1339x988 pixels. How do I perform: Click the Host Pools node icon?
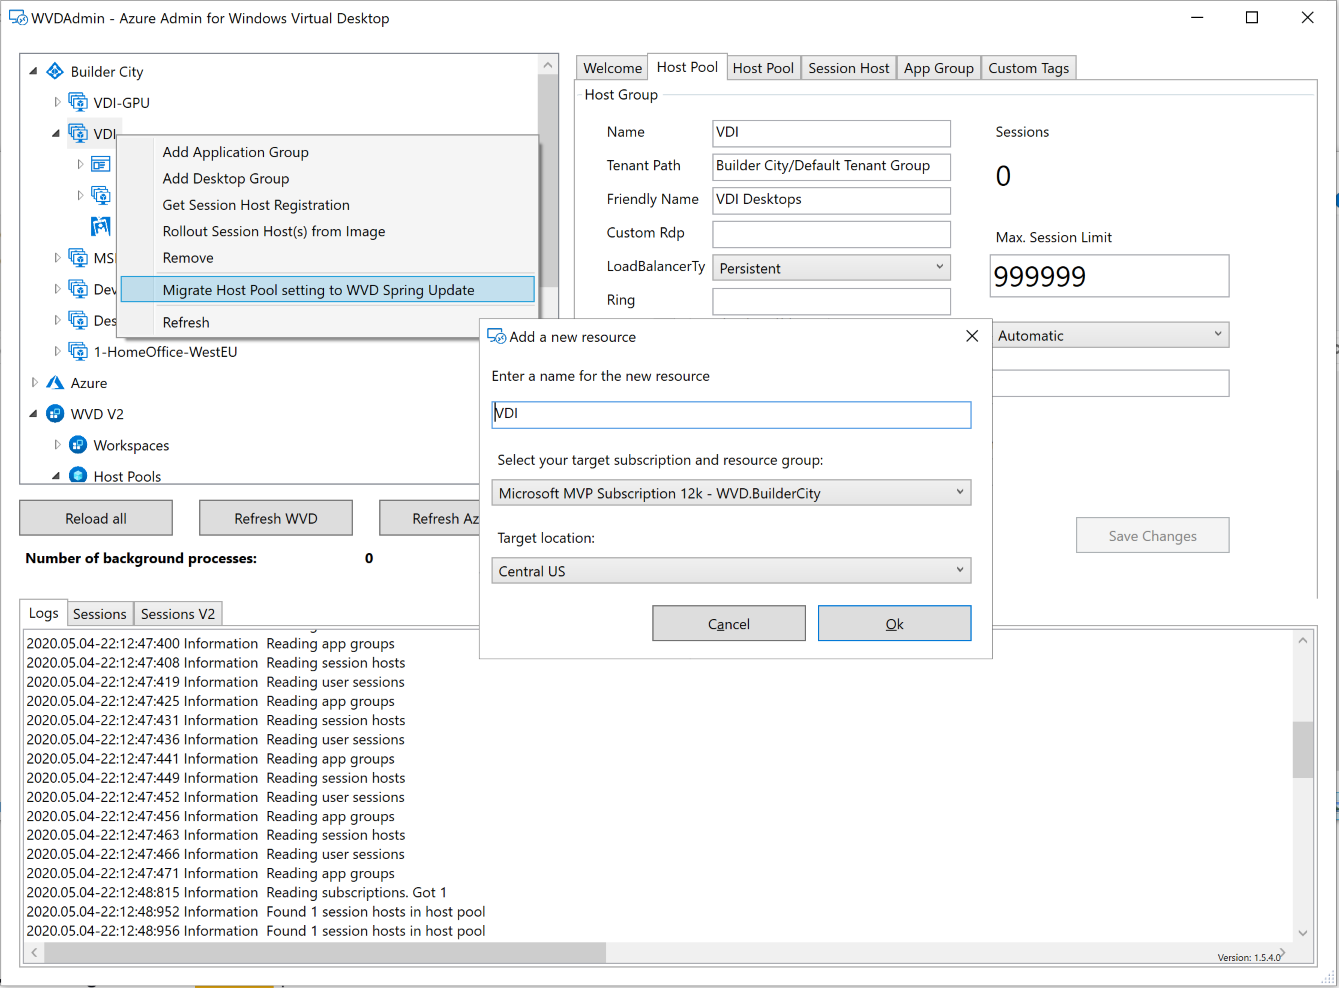78,475
